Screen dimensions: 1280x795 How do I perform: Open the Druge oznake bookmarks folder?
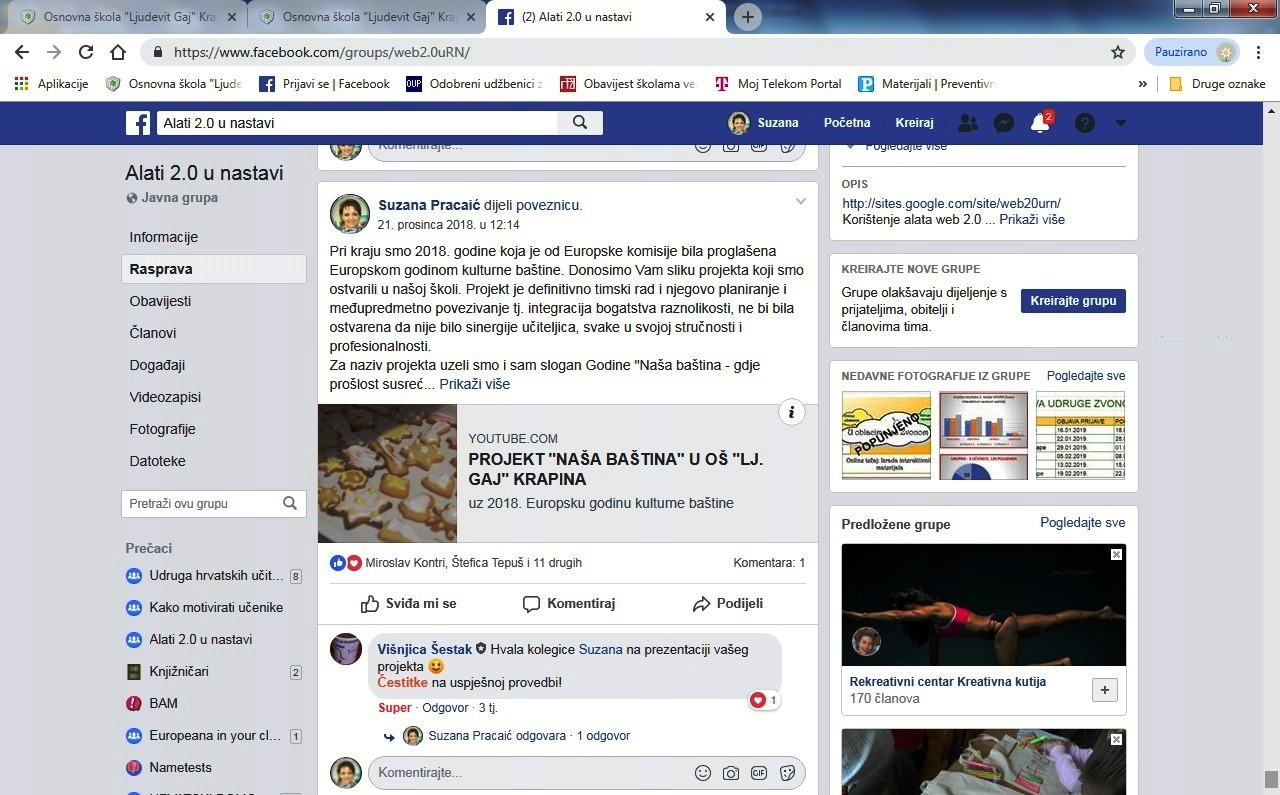(1217, 84)
